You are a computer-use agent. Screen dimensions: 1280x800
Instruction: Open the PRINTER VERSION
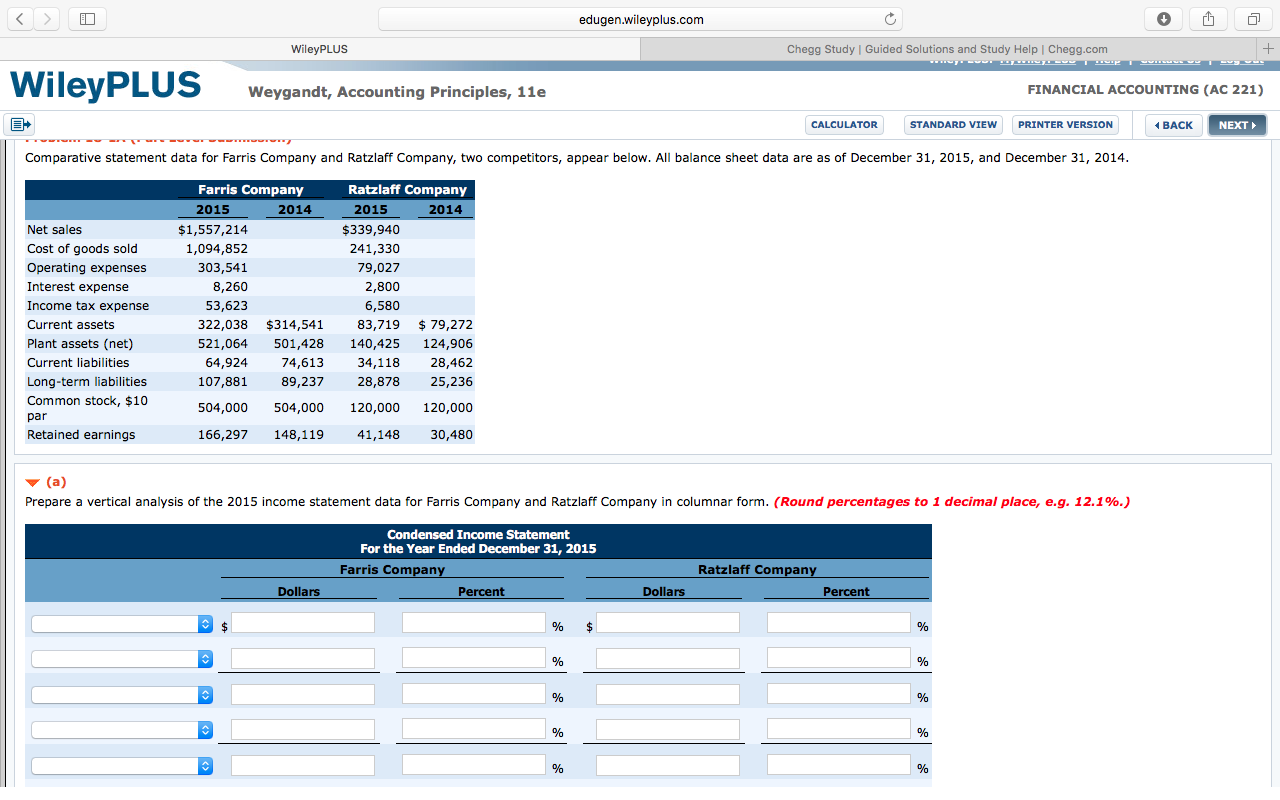click(x=1065, y=125)
